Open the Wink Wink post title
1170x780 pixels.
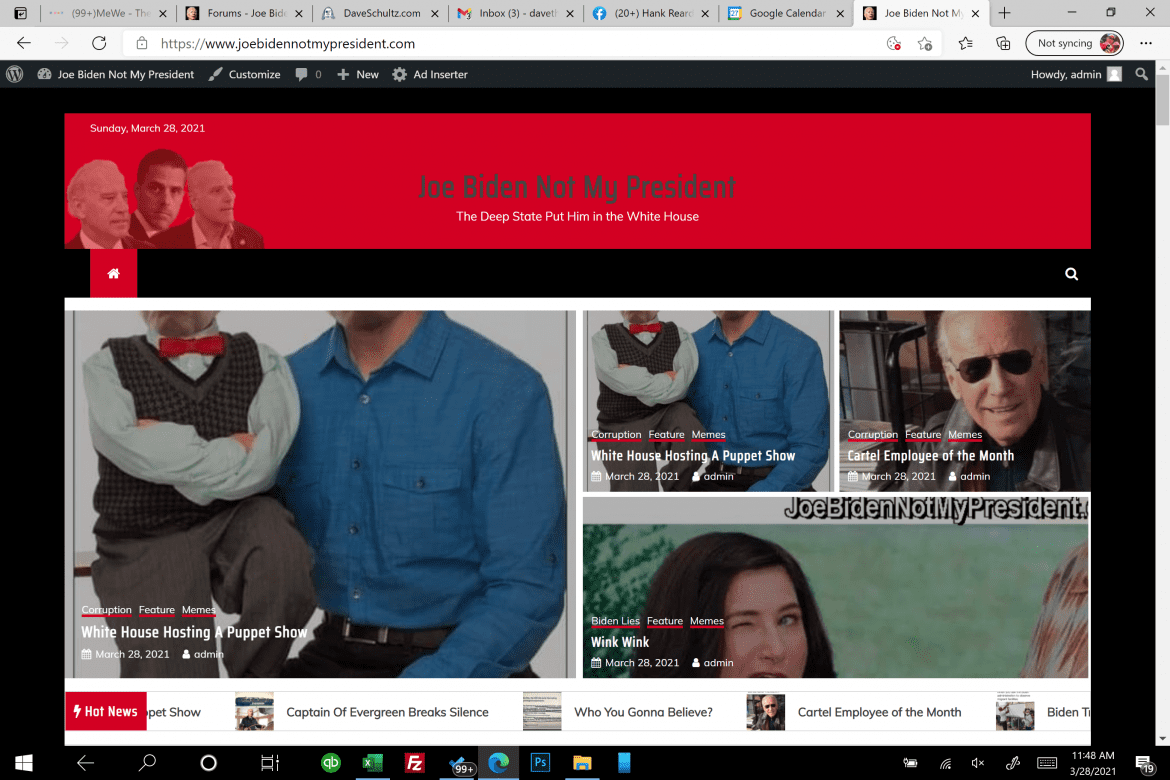pos(619,642)
